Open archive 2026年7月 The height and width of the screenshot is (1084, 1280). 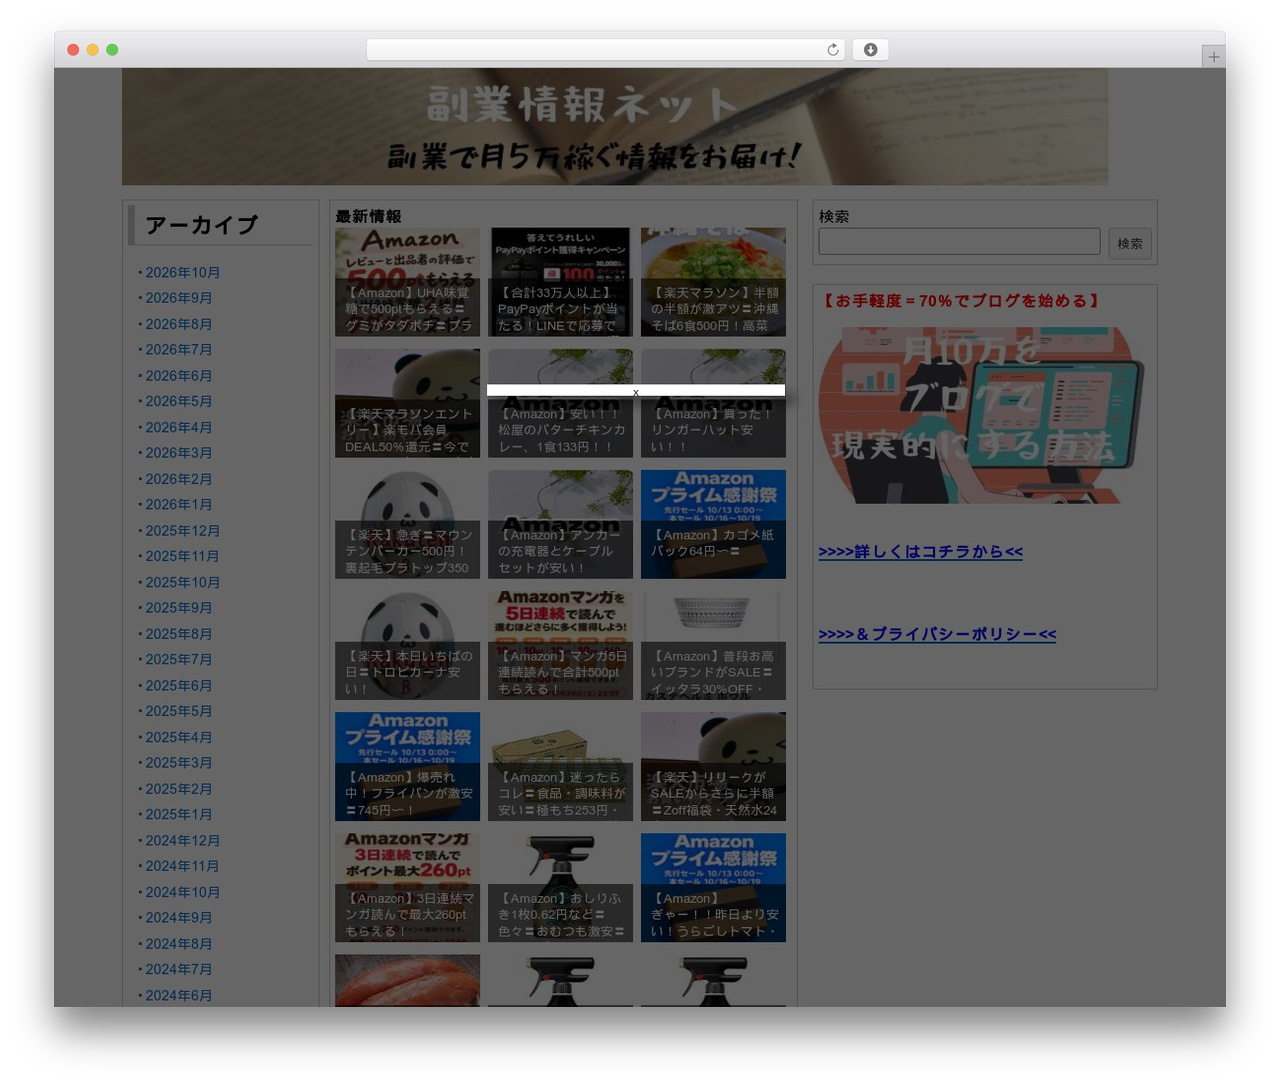179,349
